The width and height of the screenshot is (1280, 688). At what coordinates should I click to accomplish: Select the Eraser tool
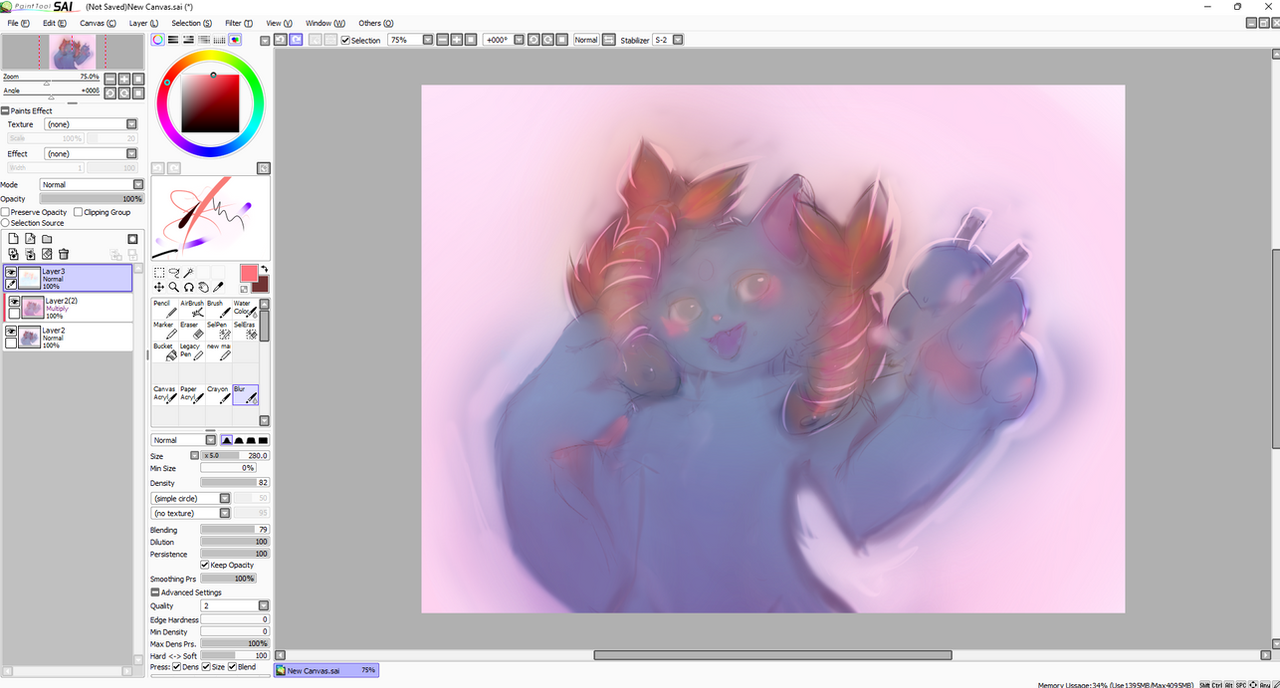click(x=192, y=330)
